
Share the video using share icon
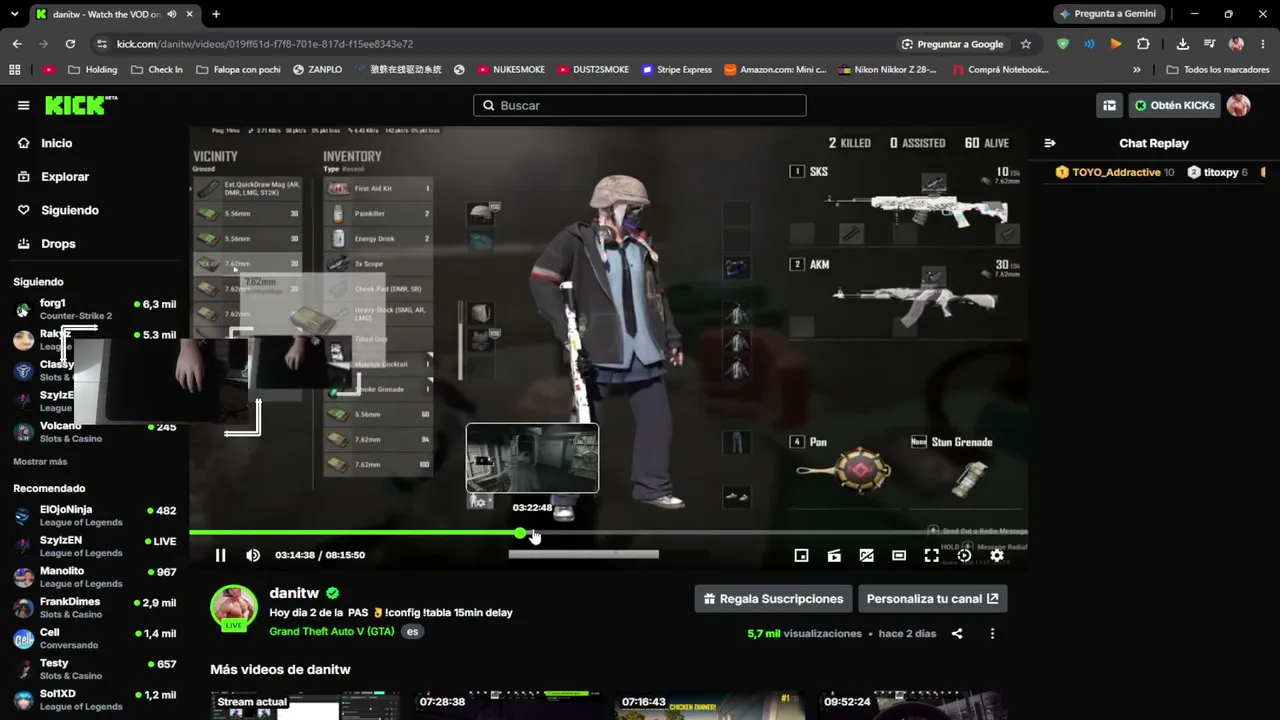[957, 634]
